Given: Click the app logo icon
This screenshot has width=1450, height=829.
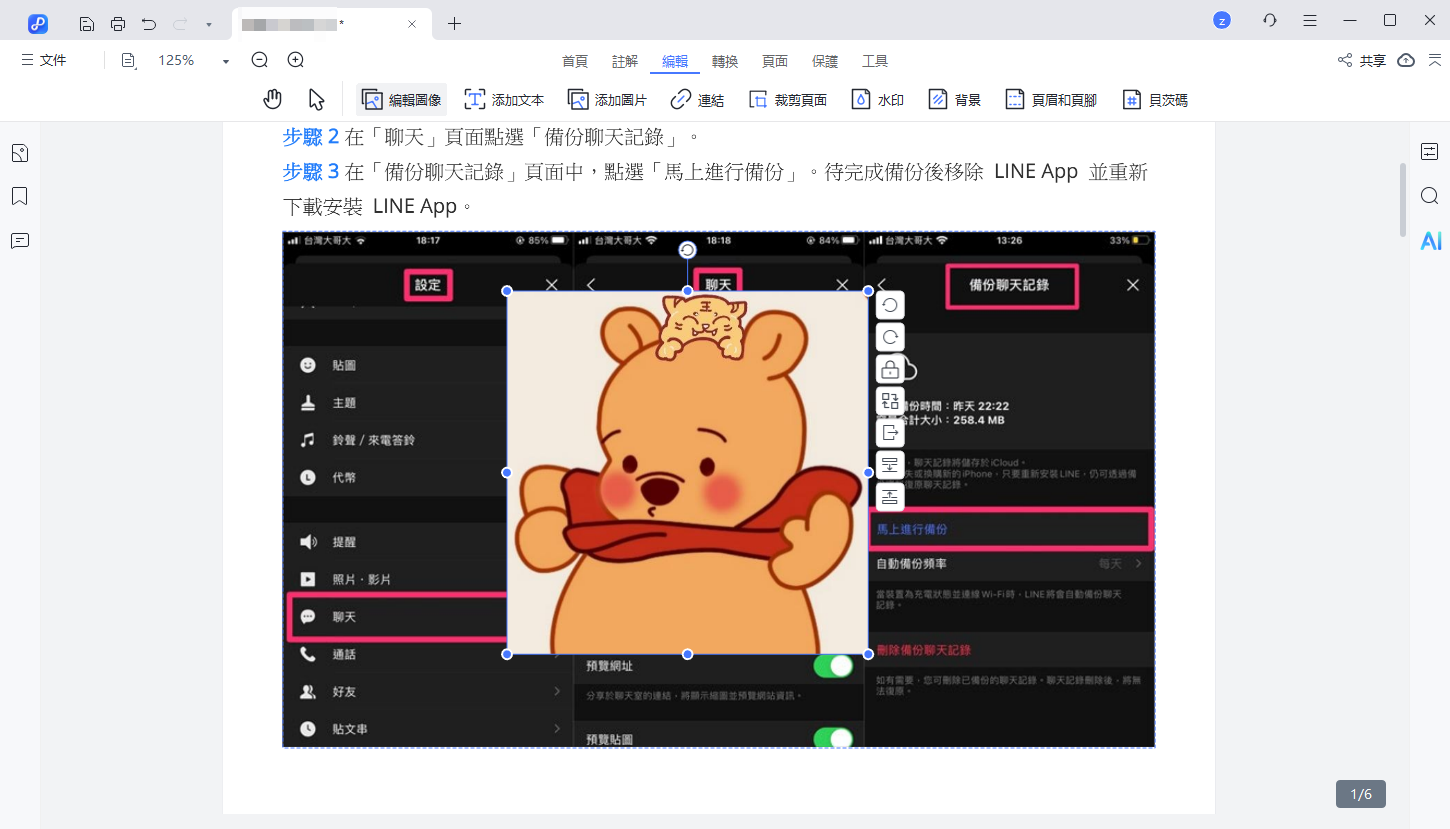Looking at the screenshot, I should 38,23.
